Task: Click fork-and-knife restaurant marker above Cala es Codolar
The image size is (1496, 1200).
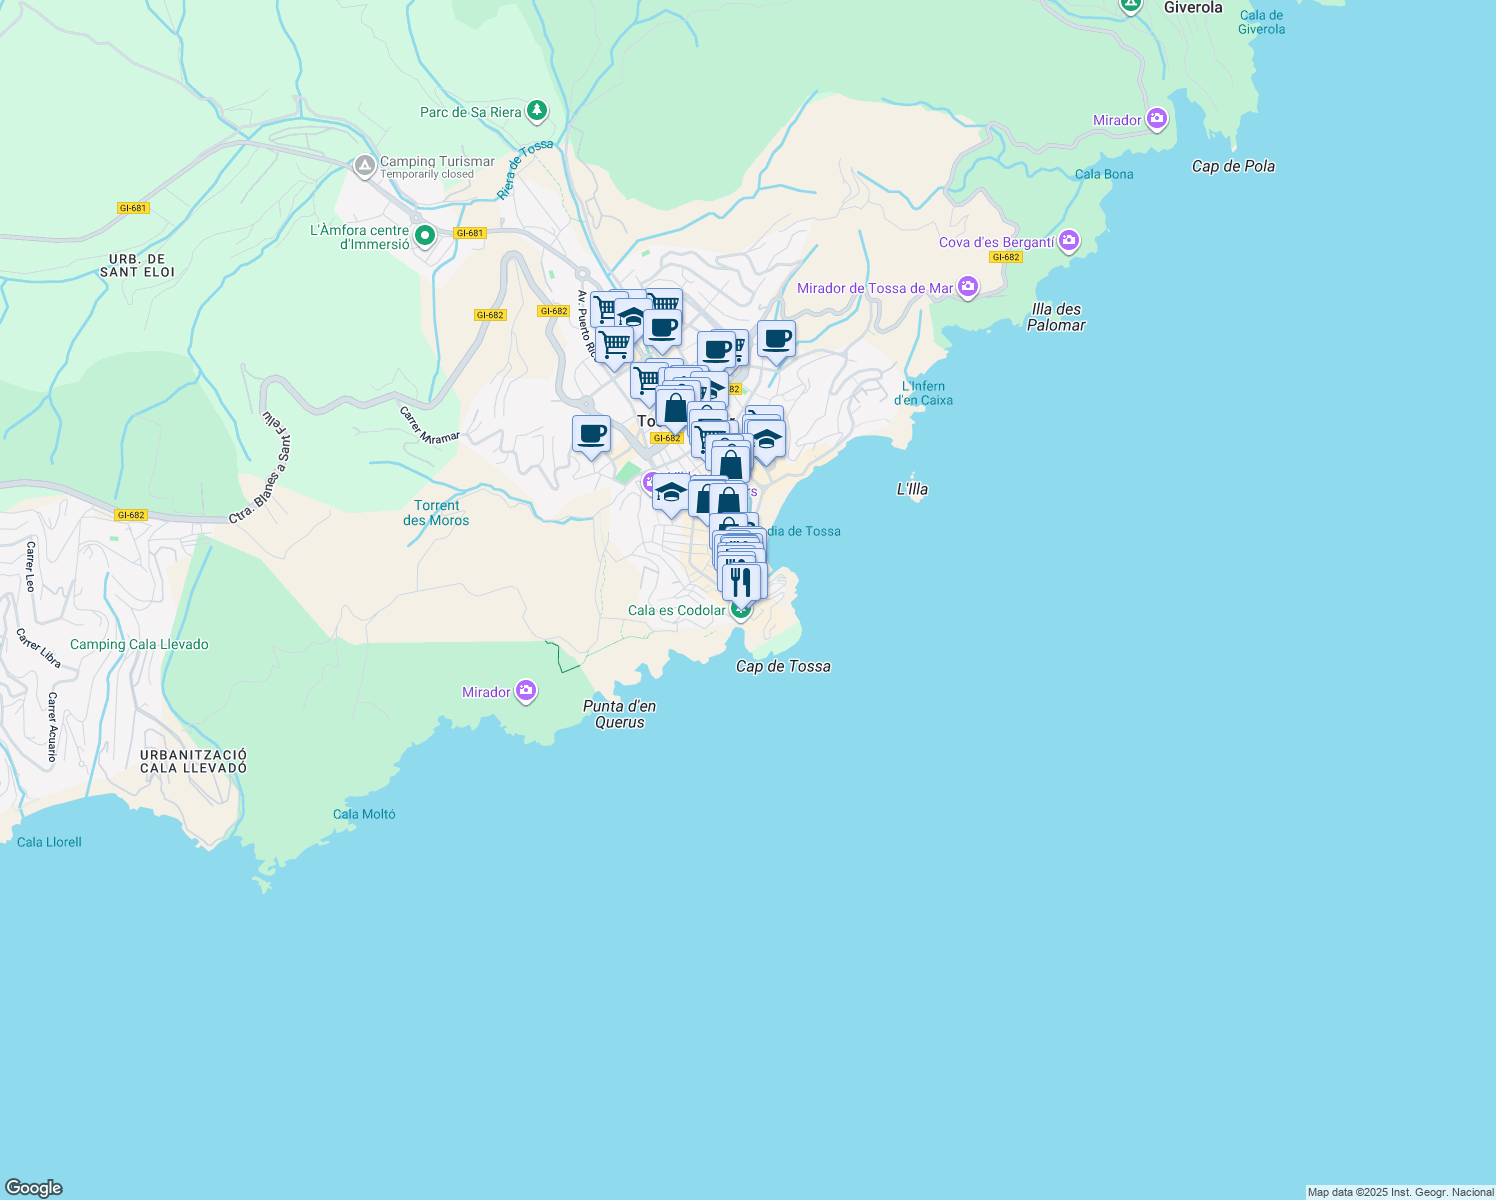Action: coord(740,581)
